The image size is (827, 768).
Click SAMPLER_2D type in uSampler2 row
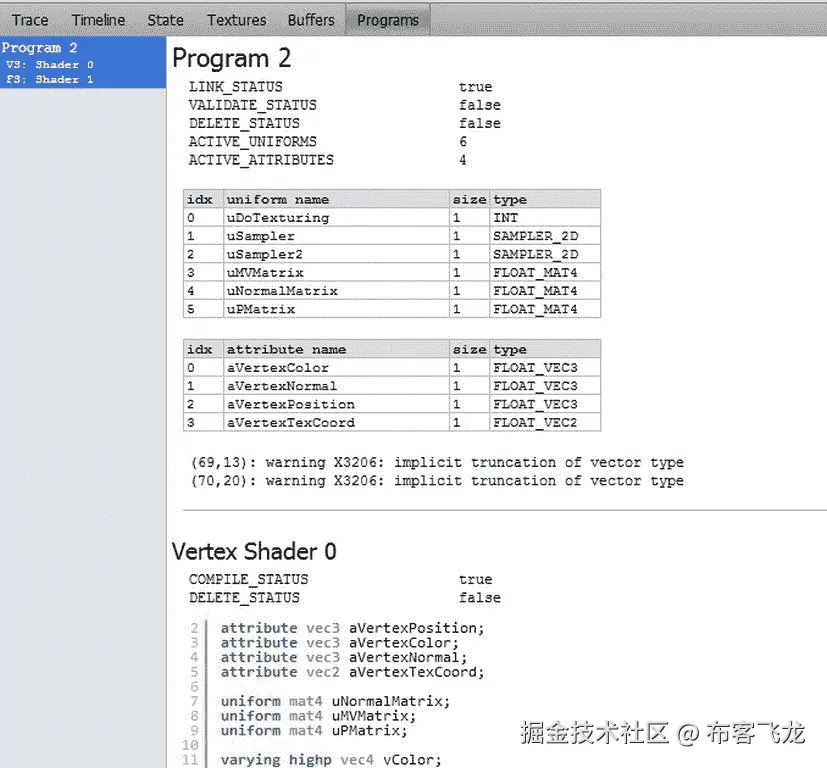(x=545, y=254)
